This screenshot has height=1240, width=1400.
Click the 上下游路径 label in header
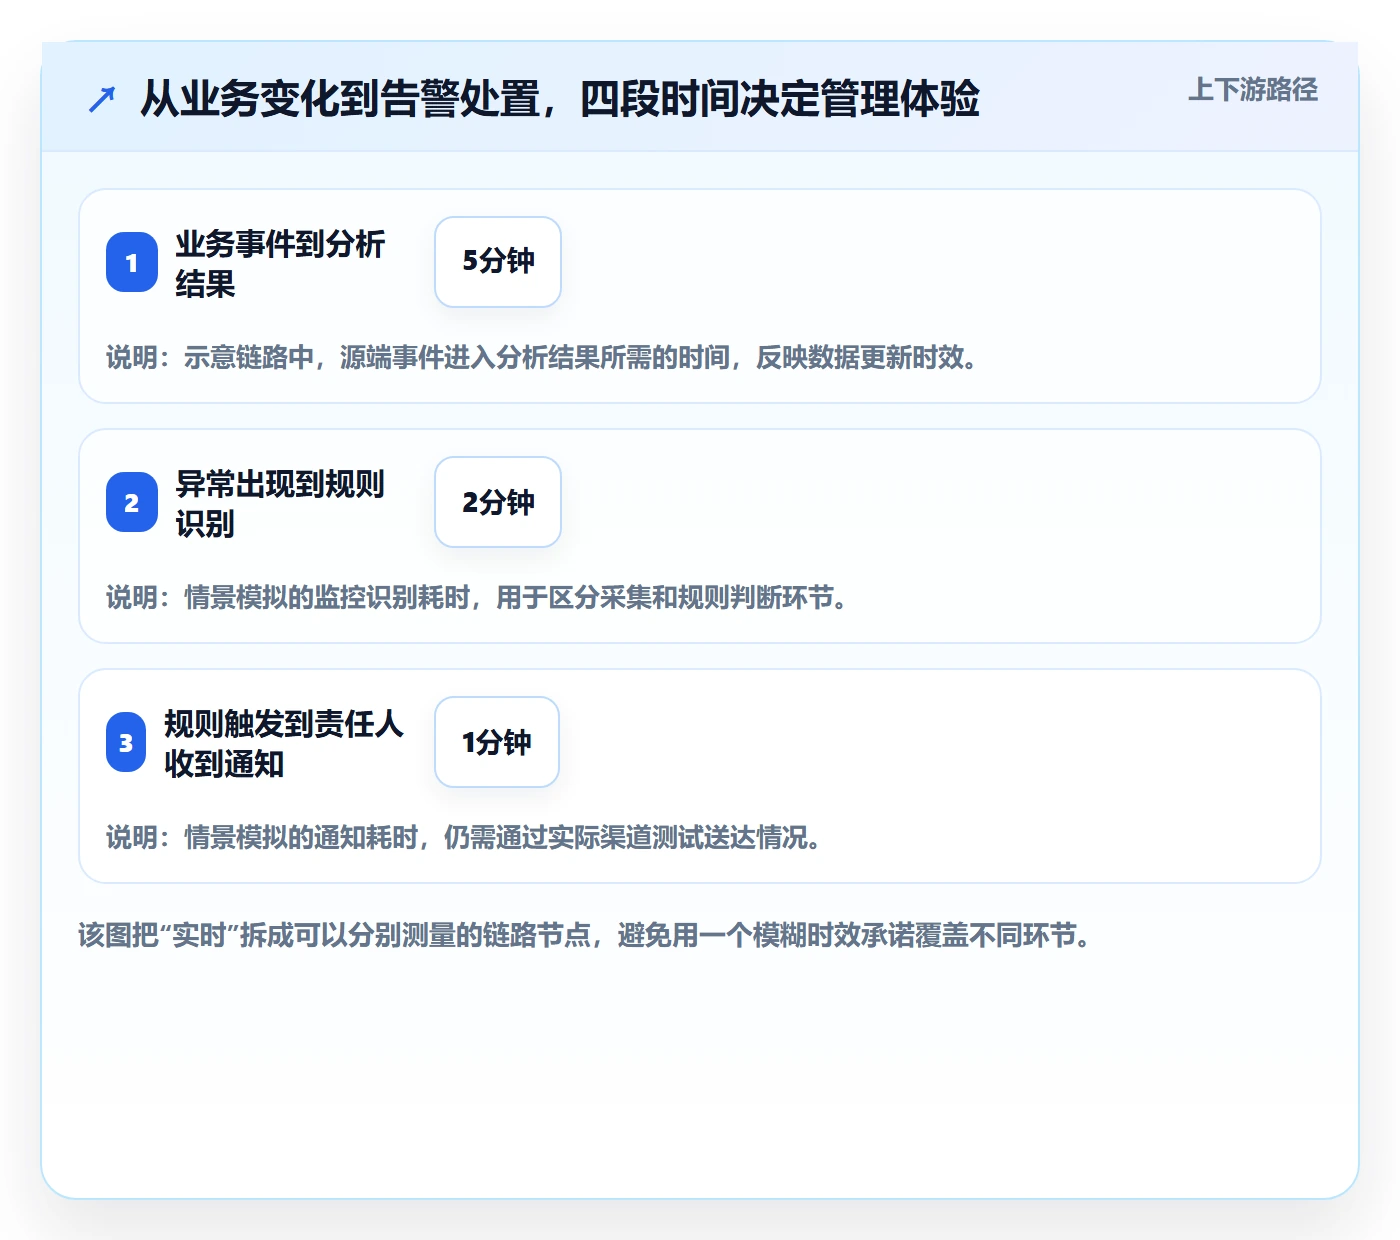pos(1253,90)
